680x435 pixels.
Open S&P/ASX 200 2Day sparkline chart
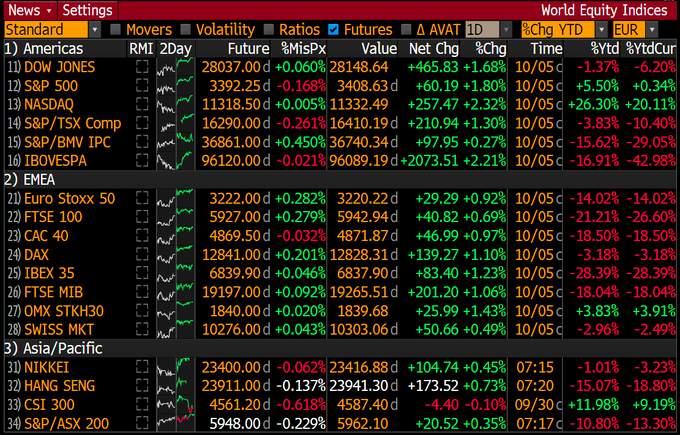175,423
